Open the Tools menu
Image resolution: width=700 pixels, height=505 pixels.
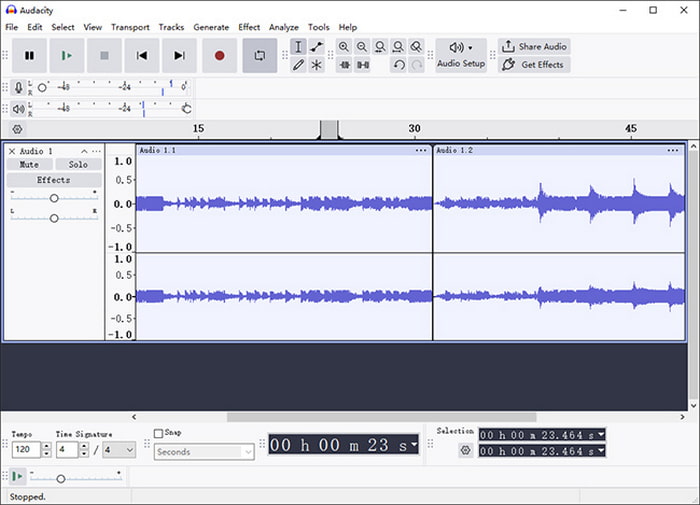tap(318, 27)
